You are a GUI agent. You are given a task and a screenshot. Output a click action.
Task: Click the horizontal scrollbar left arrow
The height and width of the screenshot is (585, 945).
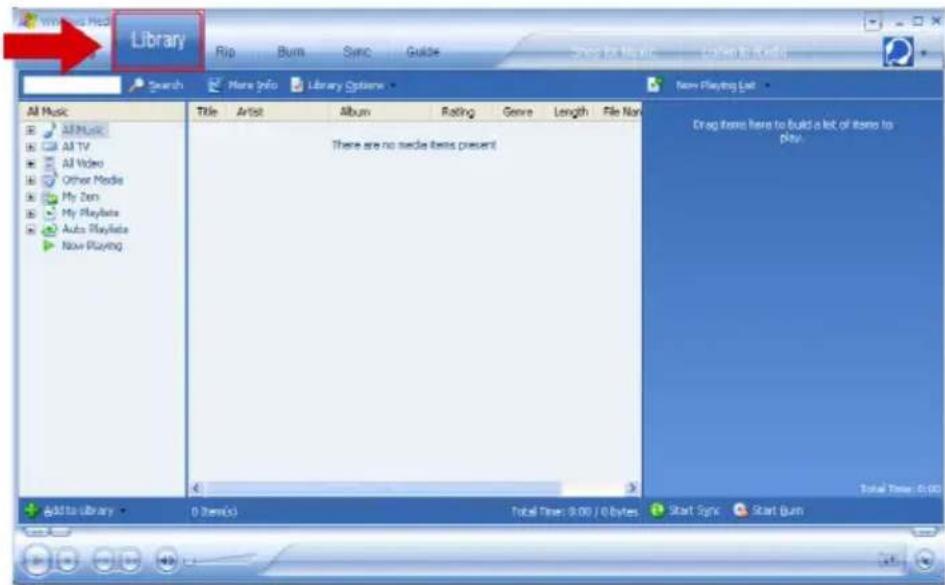pos(196,488)
